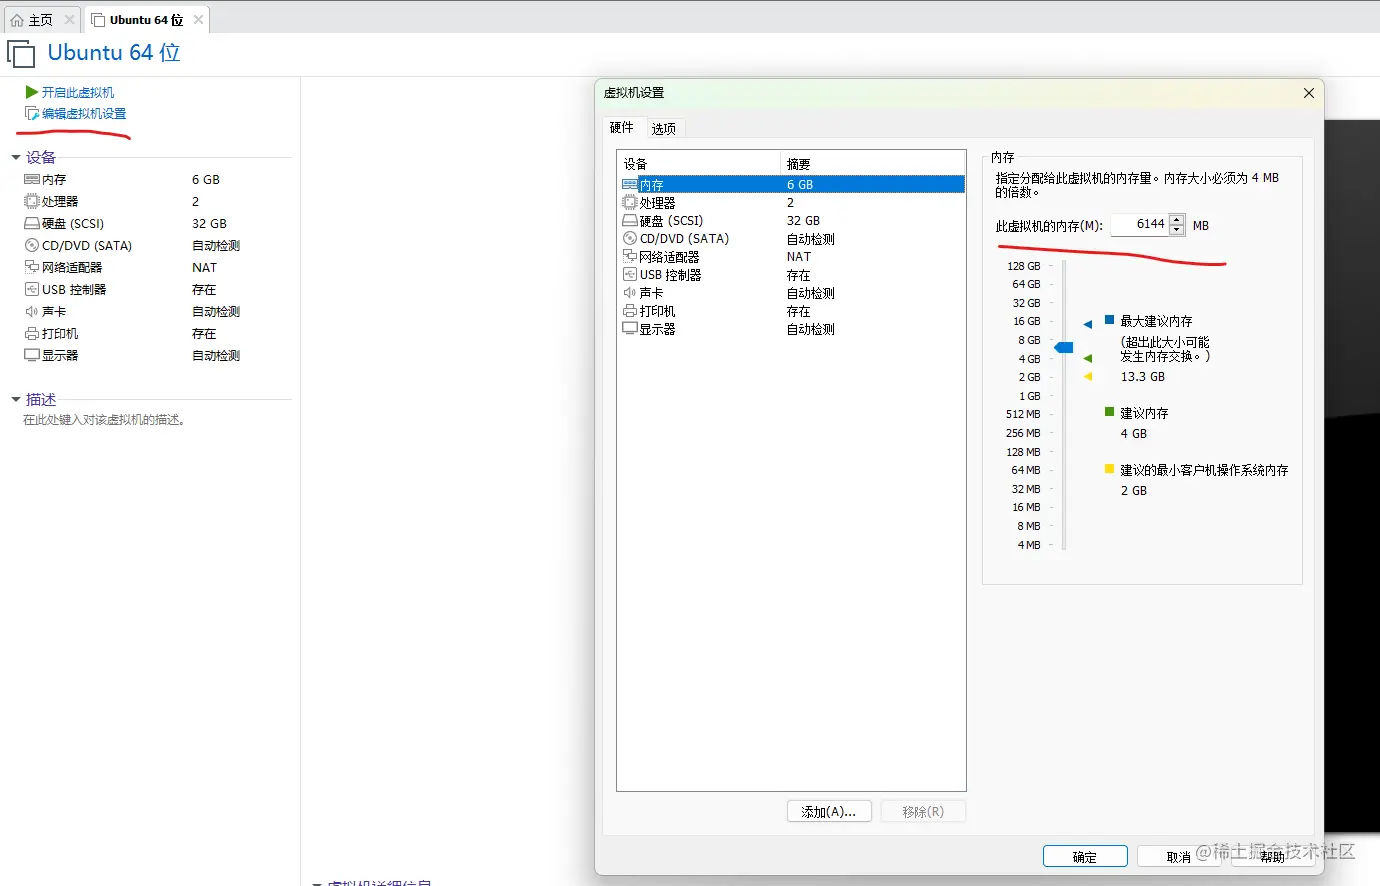Click the 取消 button
Viewport: 1380px width, 886px height.
pyautogui.click(x=1179, y=857)
